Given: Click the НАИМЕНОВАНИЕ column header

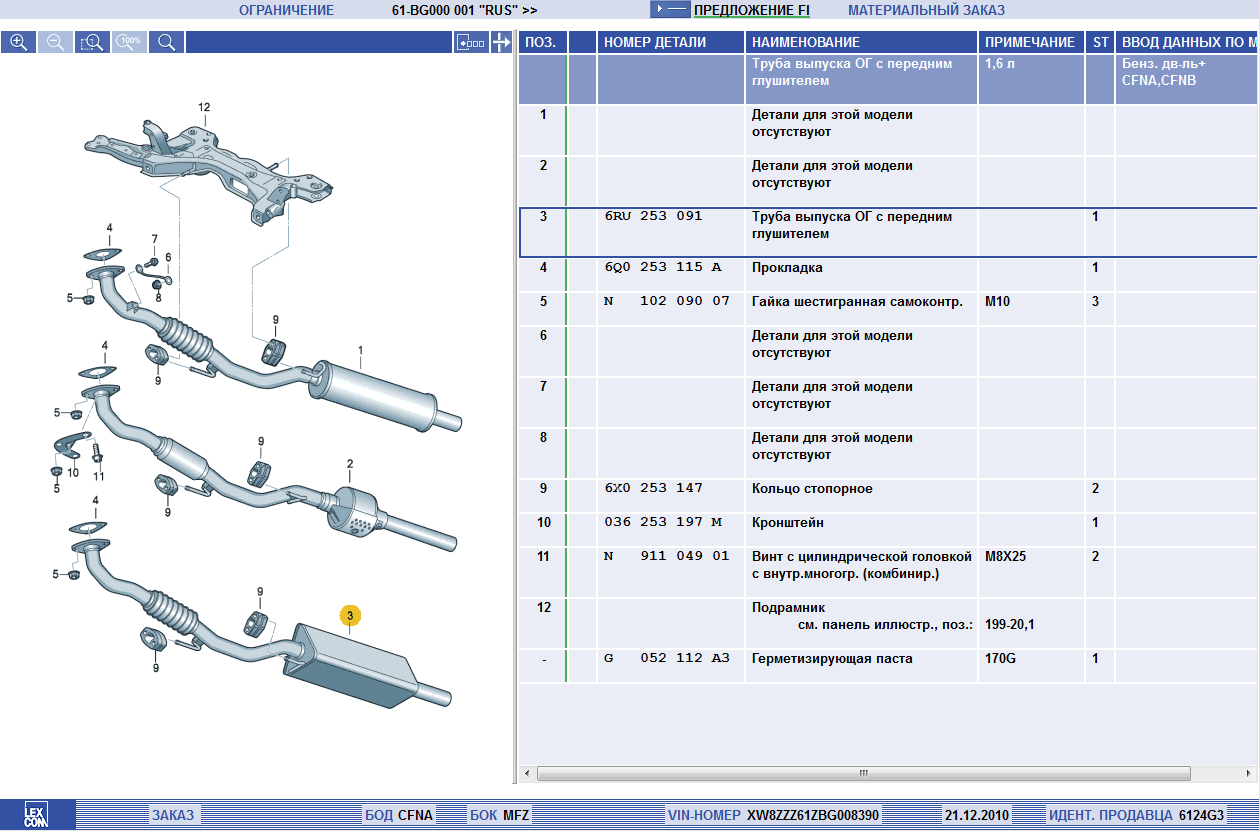Looking at the screenshot, I should [x=805, y=42].
